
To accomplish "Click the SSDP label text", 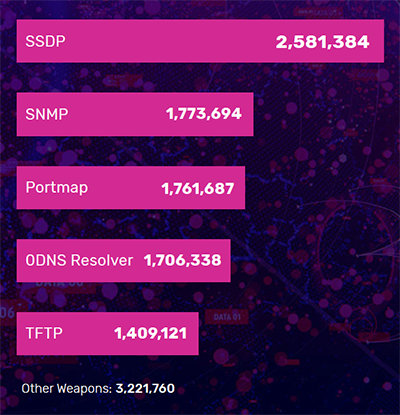I will (x=45, y=41).
